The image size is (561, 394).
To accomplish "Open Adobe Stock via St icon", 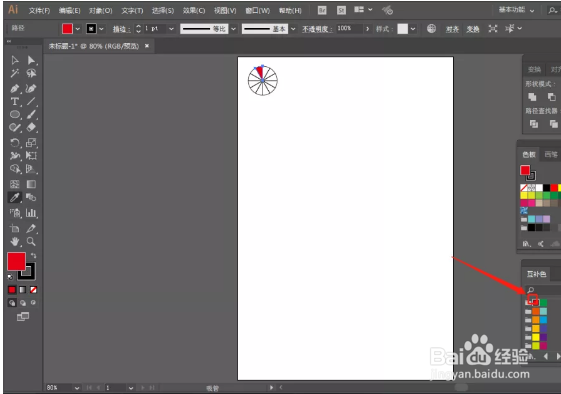I will coord(341,10).
